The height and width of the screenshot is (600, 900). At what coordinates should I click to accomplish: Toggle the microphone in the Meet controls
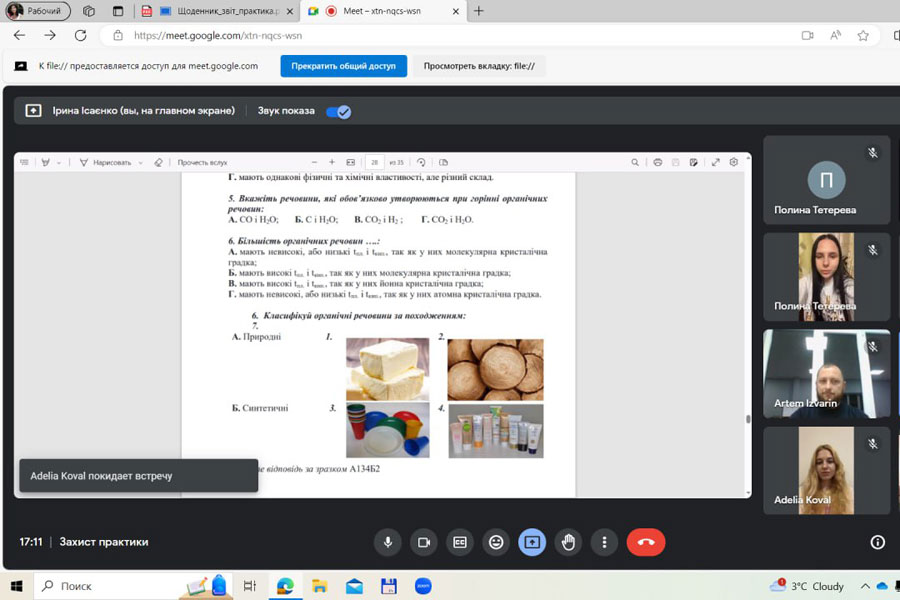(388, 542)
